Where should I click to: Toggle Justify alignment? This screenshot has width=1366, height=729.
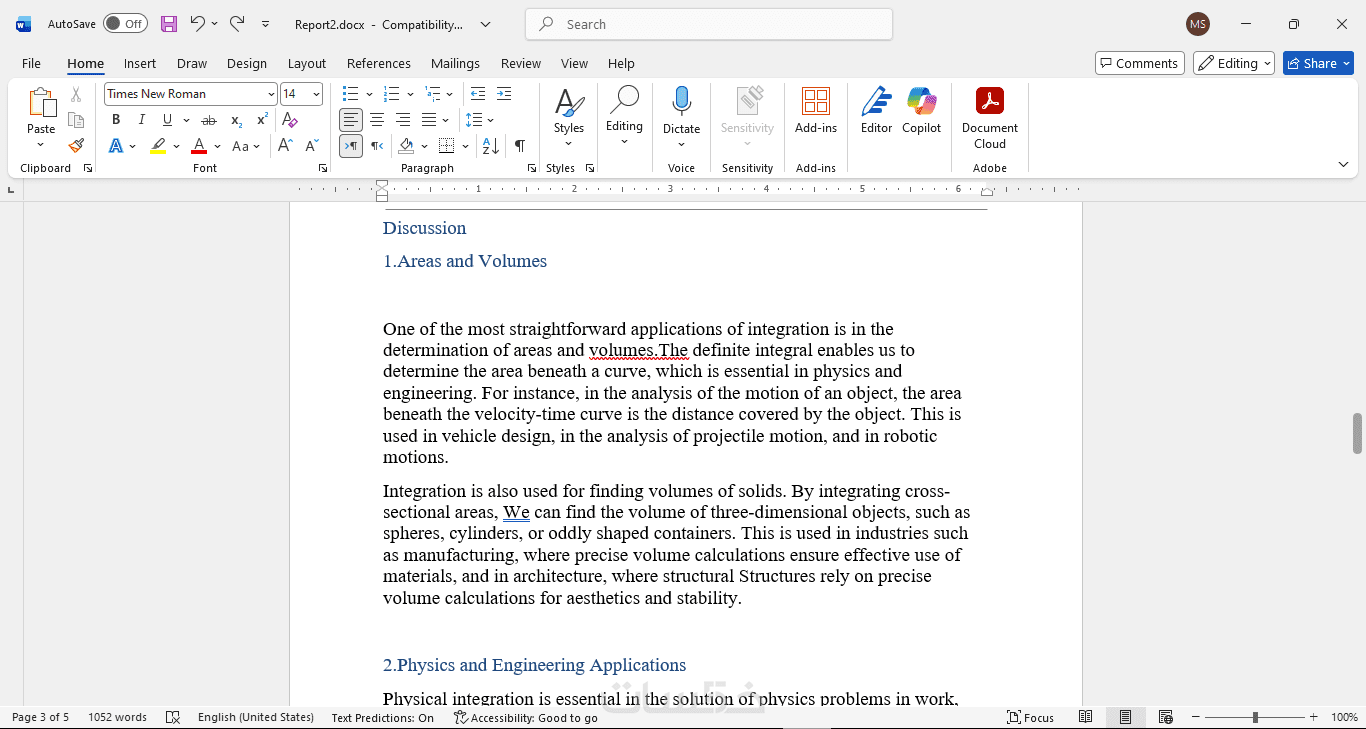(429, 120)
